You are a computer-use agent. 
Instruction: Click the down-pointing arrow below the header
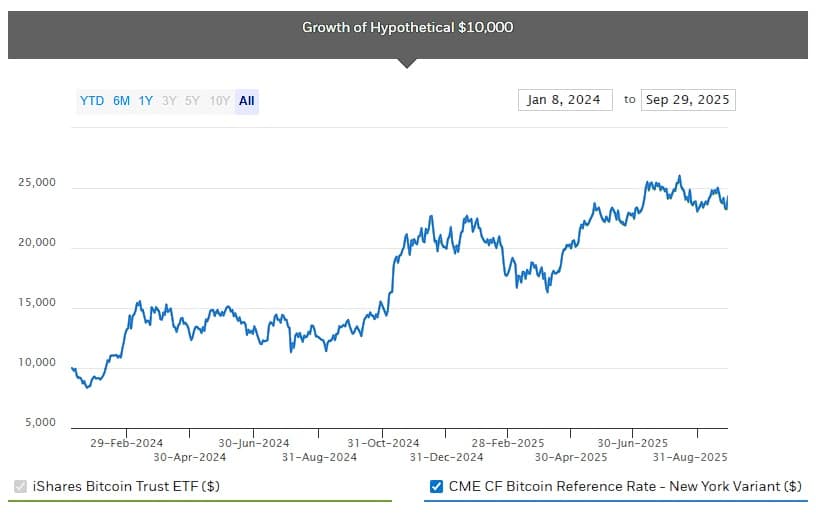click(407, 63)
